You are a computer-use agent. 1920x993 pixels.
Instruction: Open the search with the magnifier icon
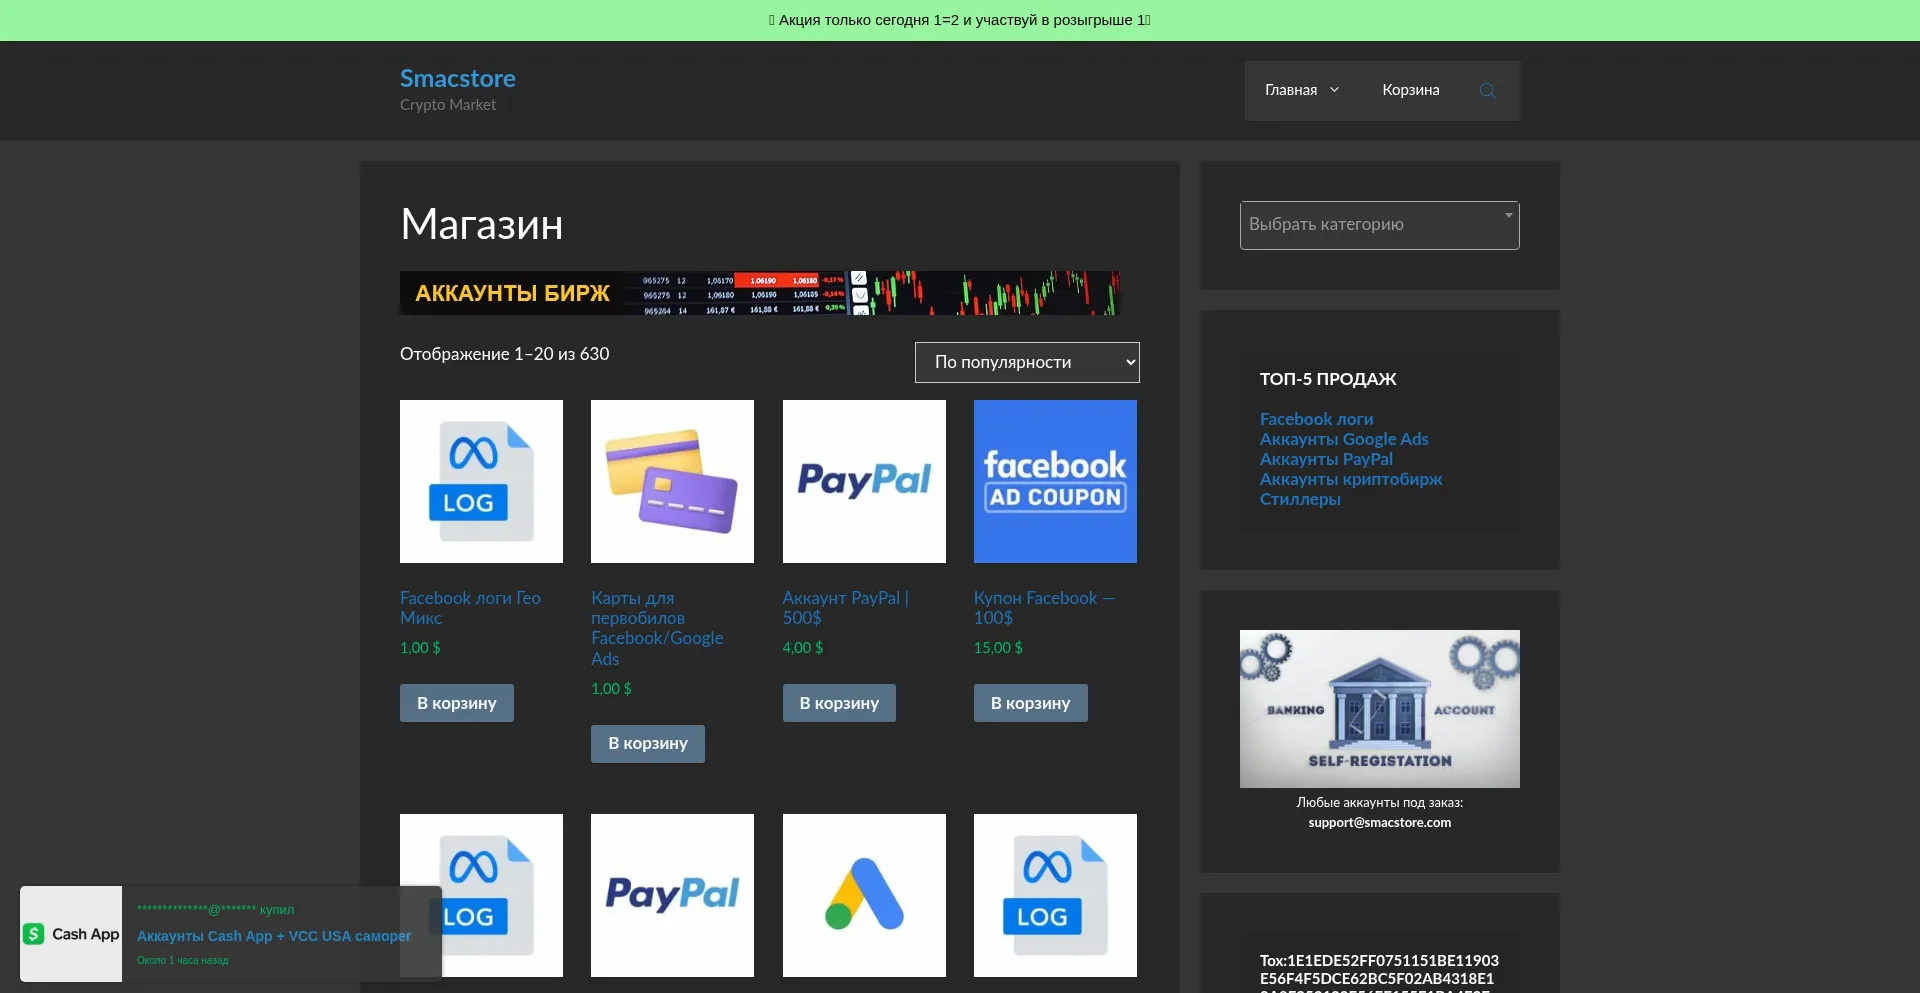coord(1487,90)
